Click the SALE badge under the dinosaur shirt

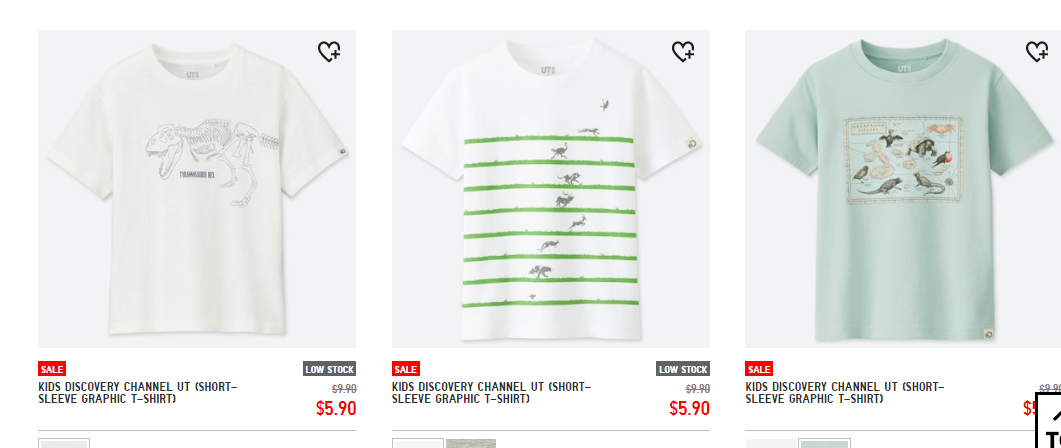click(51, 369)
